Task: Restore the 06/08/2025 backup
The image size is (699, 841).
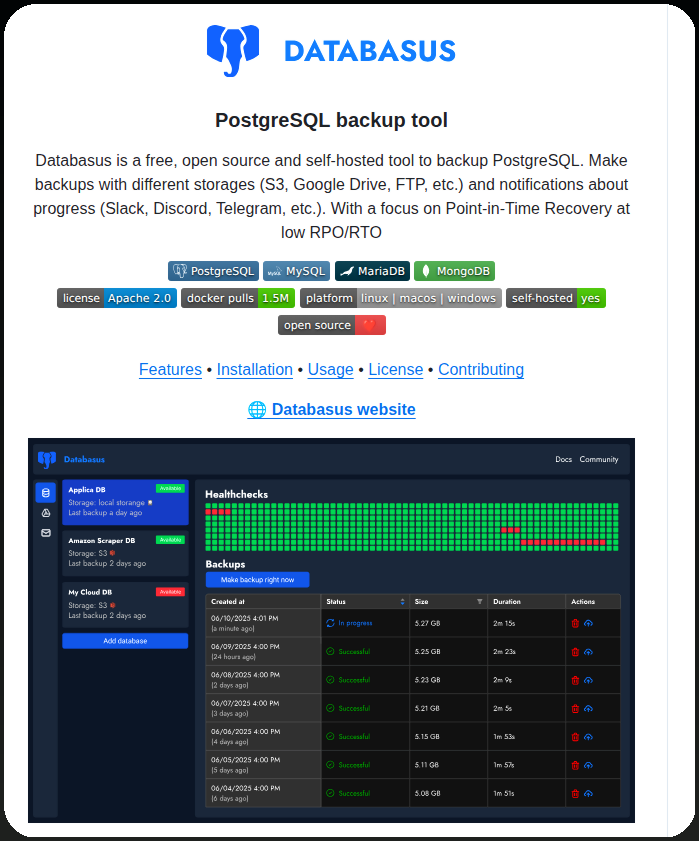Action: pyautogui.click(x=588, y=680)
